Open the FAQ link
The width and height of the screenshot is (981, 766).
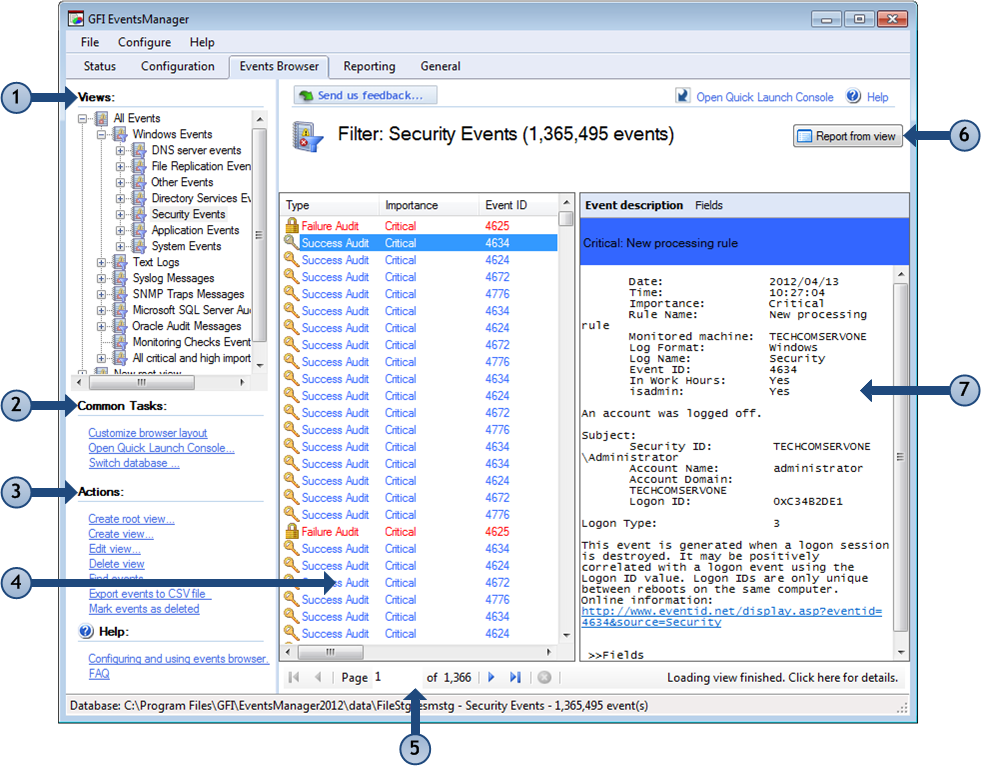coord(99,673)
